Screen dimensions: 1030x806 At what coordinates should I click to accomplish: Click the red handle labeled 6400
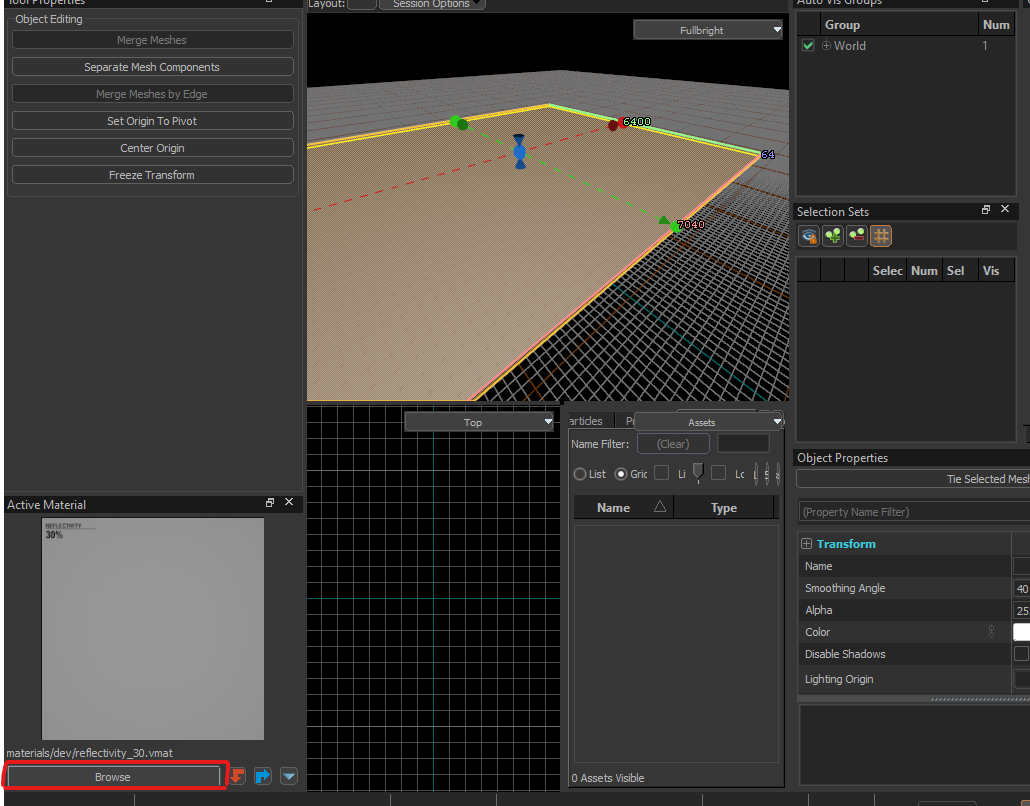[621, 122]
